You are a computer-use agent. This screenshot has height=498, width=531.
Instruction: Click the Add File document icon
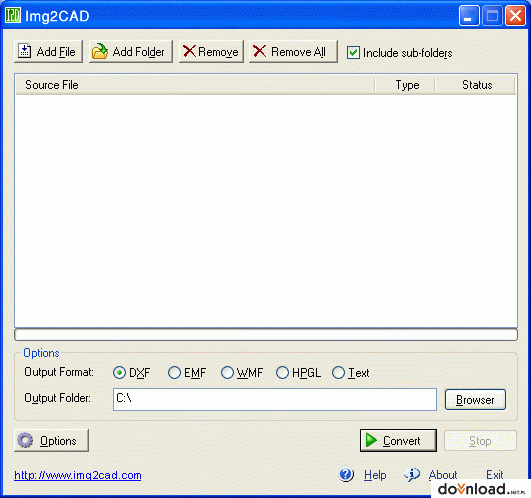point(24,51)
